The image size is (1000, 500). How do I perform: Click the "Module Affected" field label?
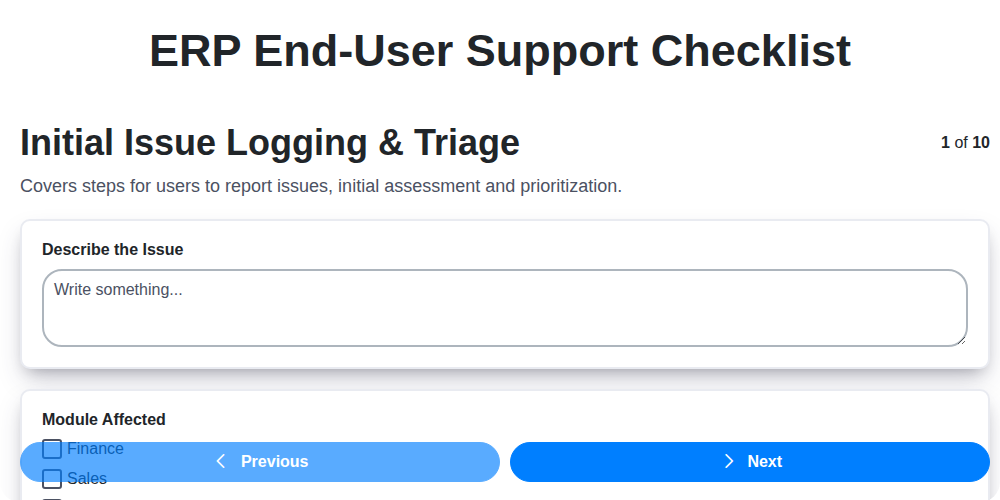pos(104,419)
